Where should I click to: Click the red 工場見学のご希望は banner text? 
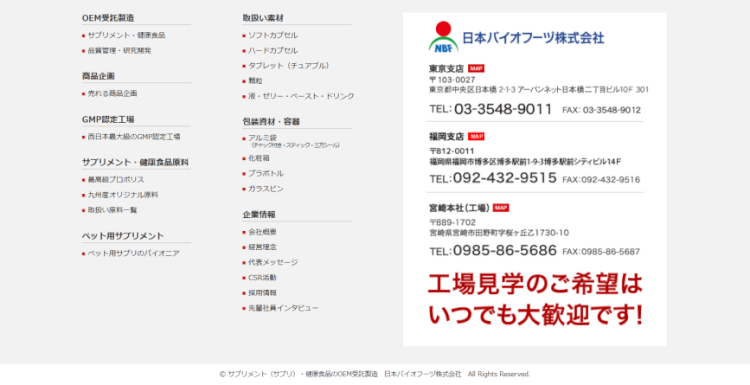tap(535, 285)
